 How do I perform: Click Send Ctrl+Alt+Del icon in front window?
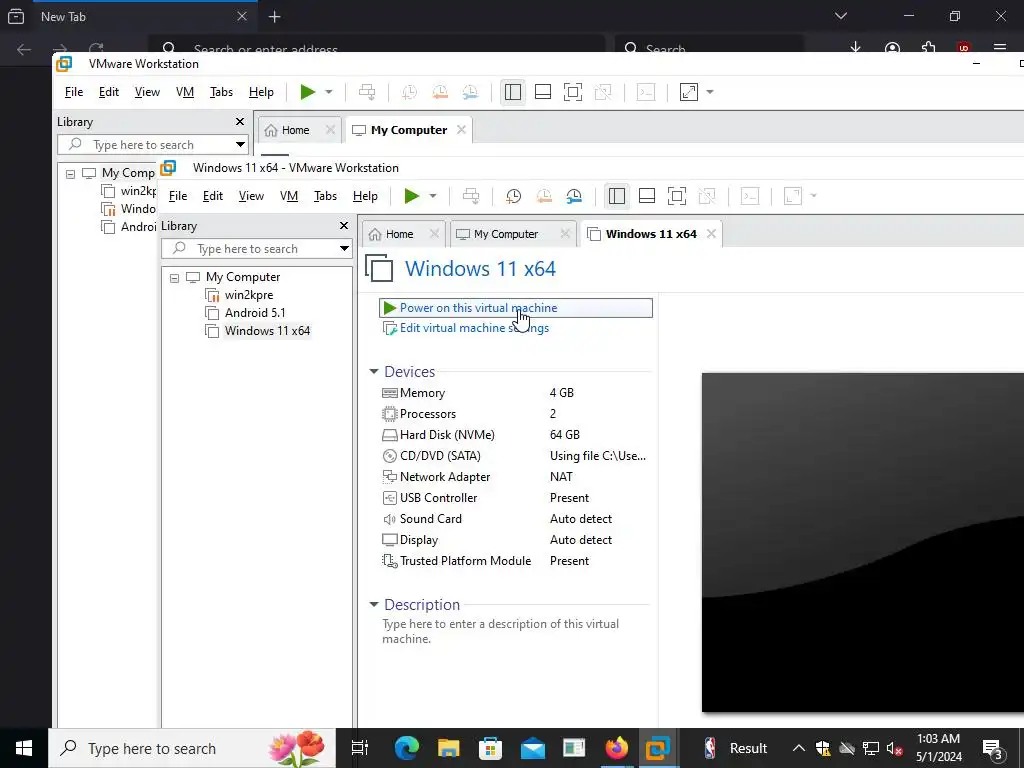coord(471,196)
